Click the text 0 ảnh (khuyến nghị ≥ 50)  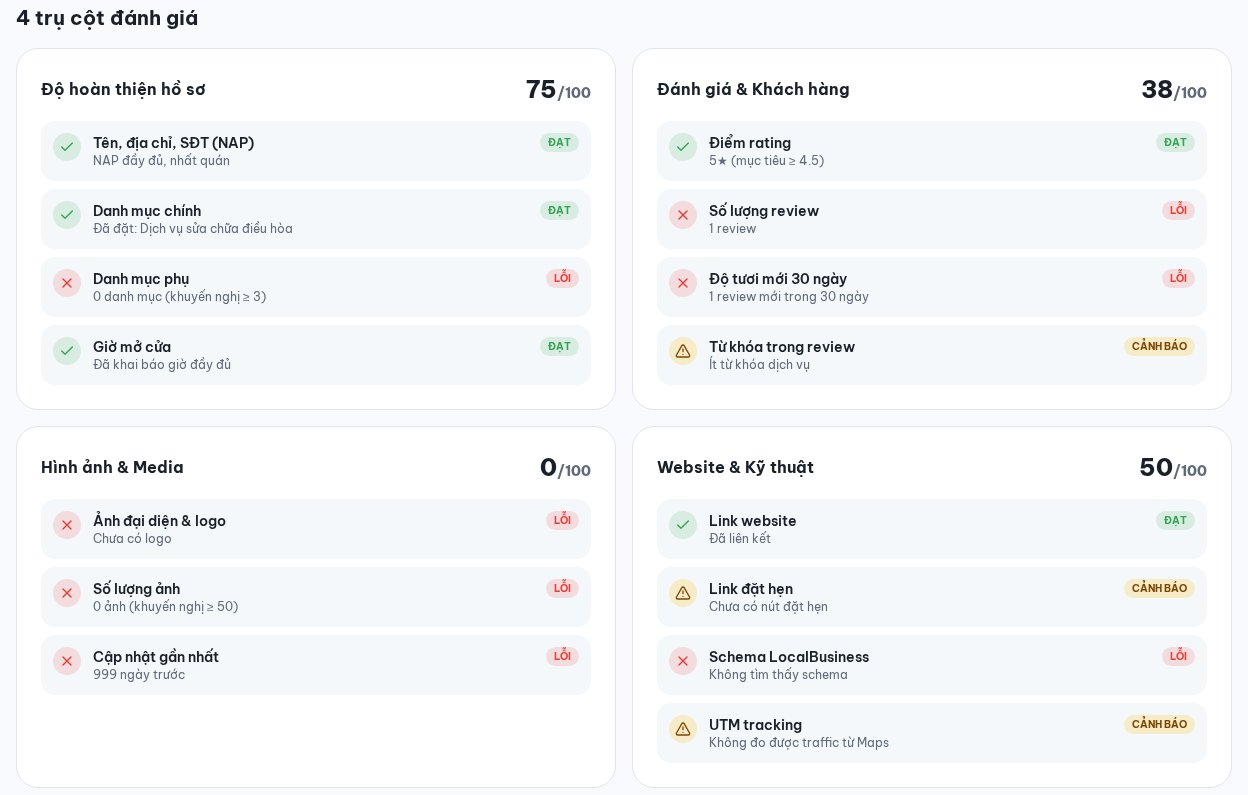tap(165, 607)
